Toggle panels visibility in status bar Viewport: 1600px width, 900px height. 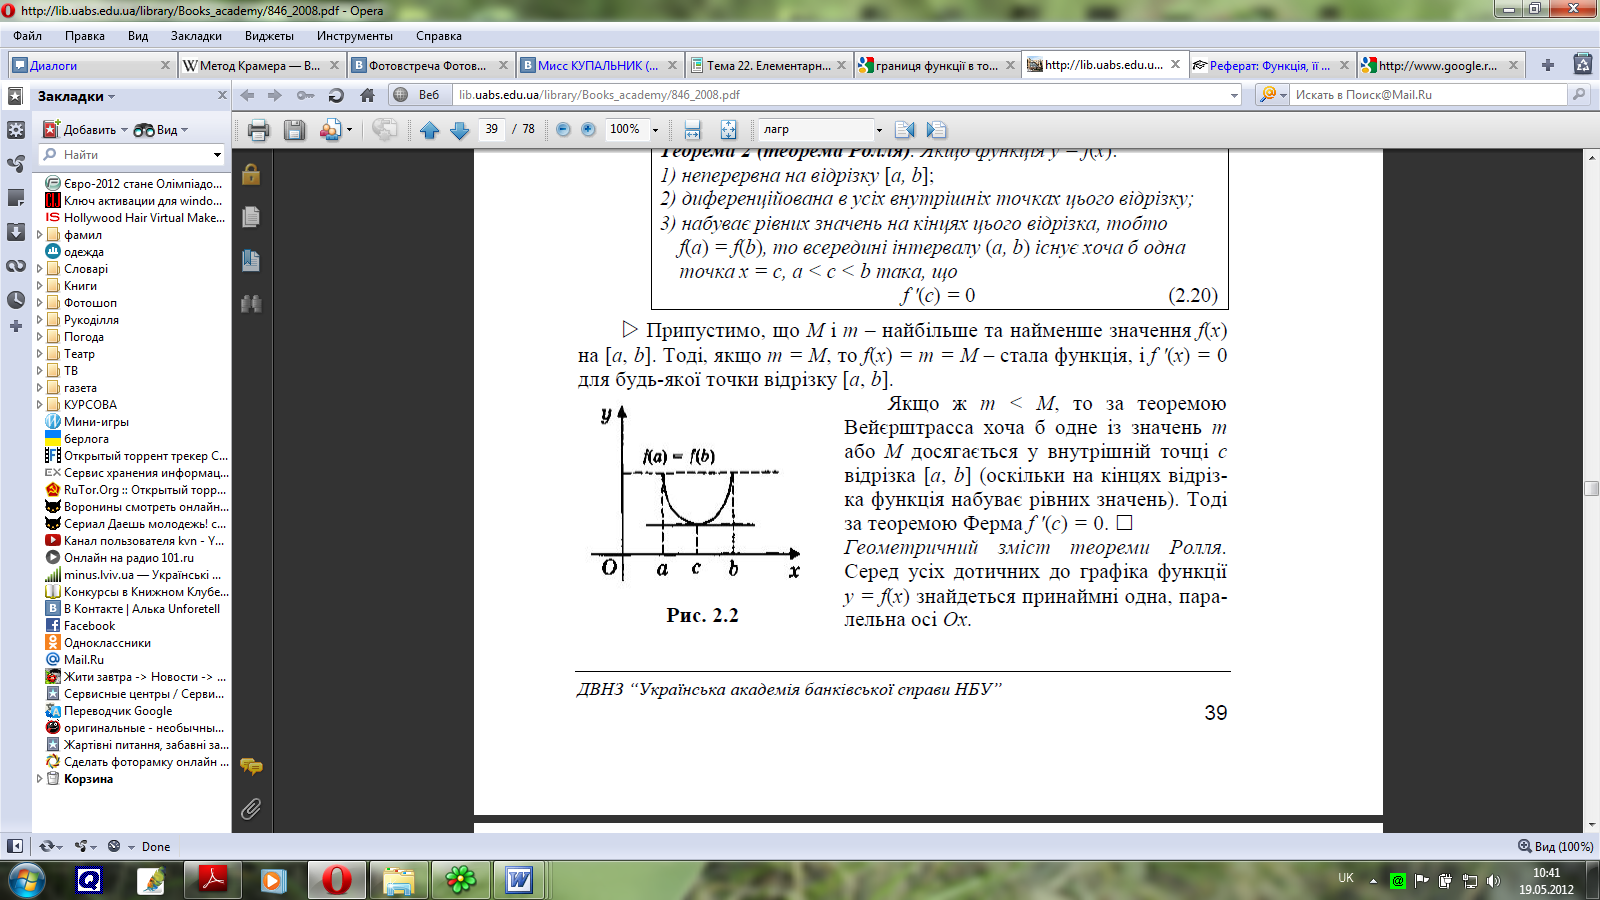tap(15, 846)
